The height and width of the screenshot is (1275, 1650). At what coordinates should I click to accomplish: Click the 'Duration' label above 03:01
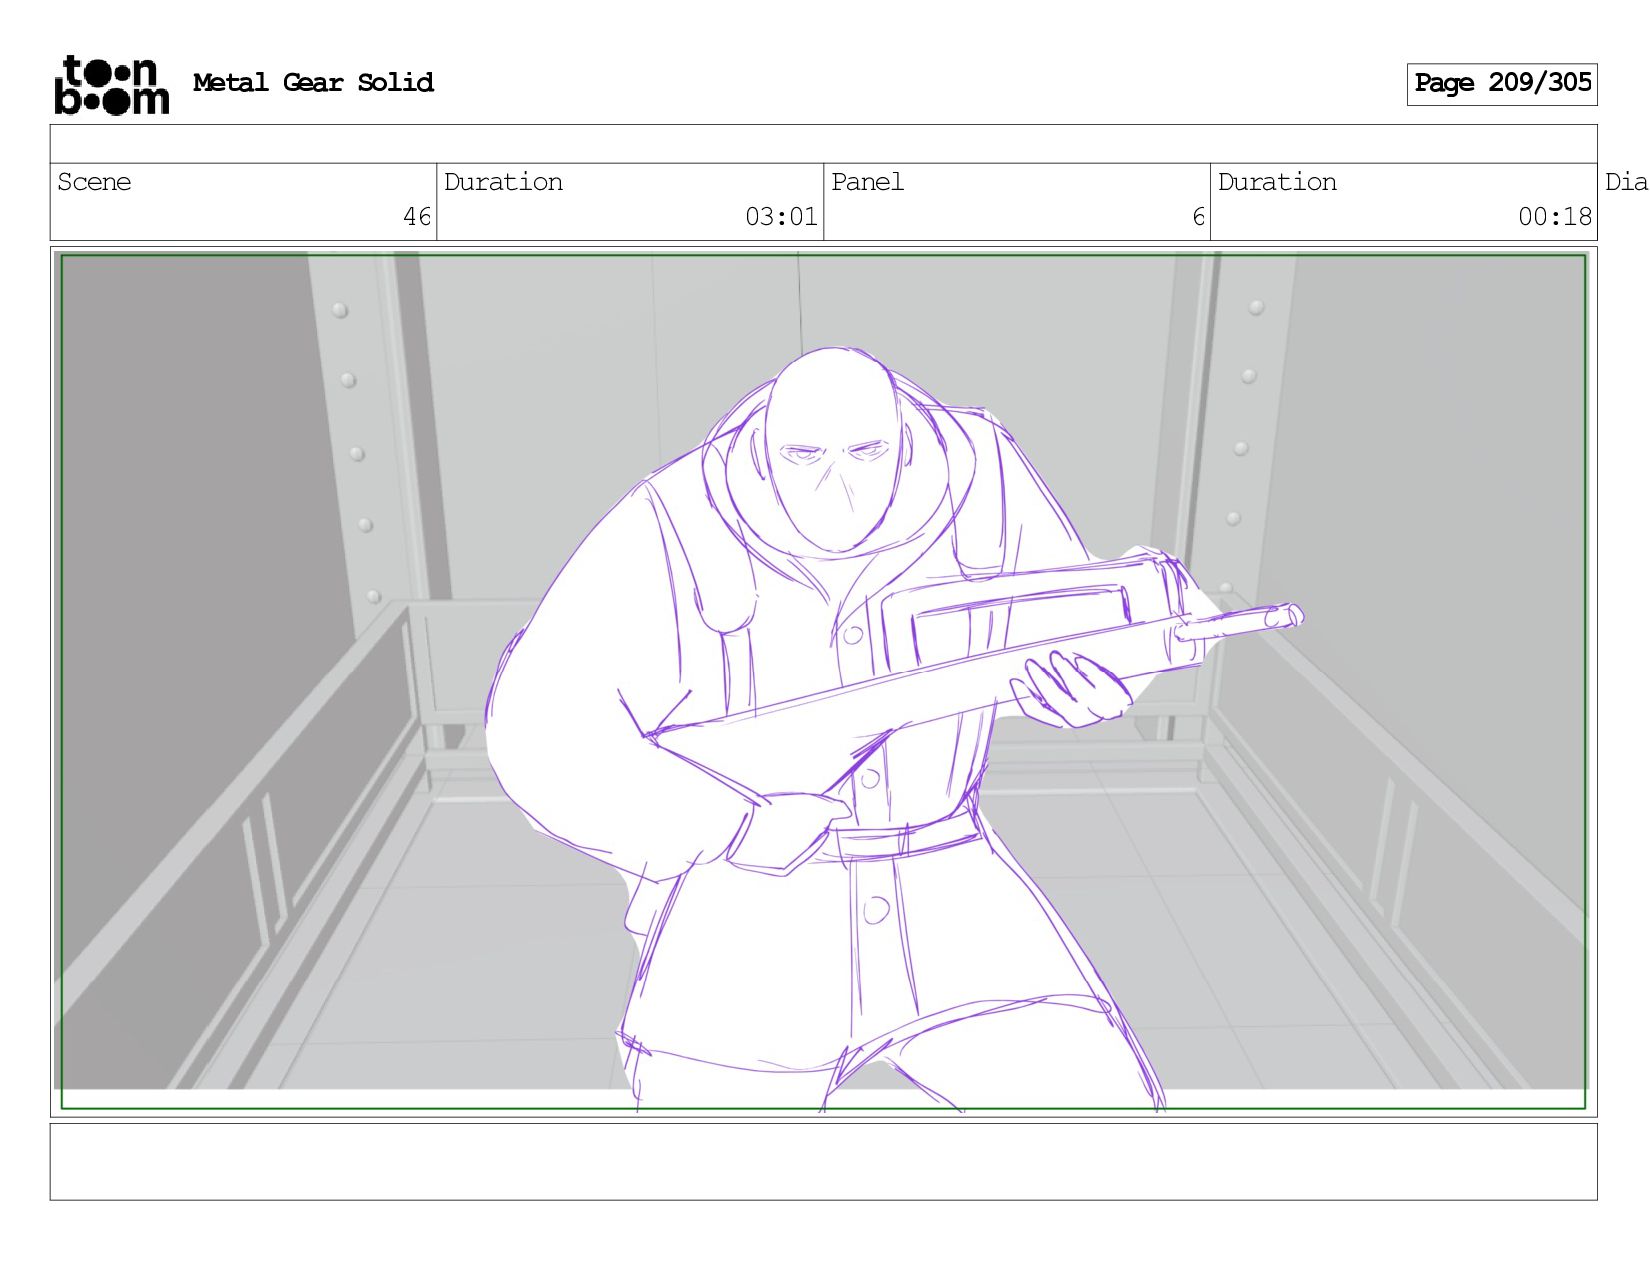pos(503,182)
